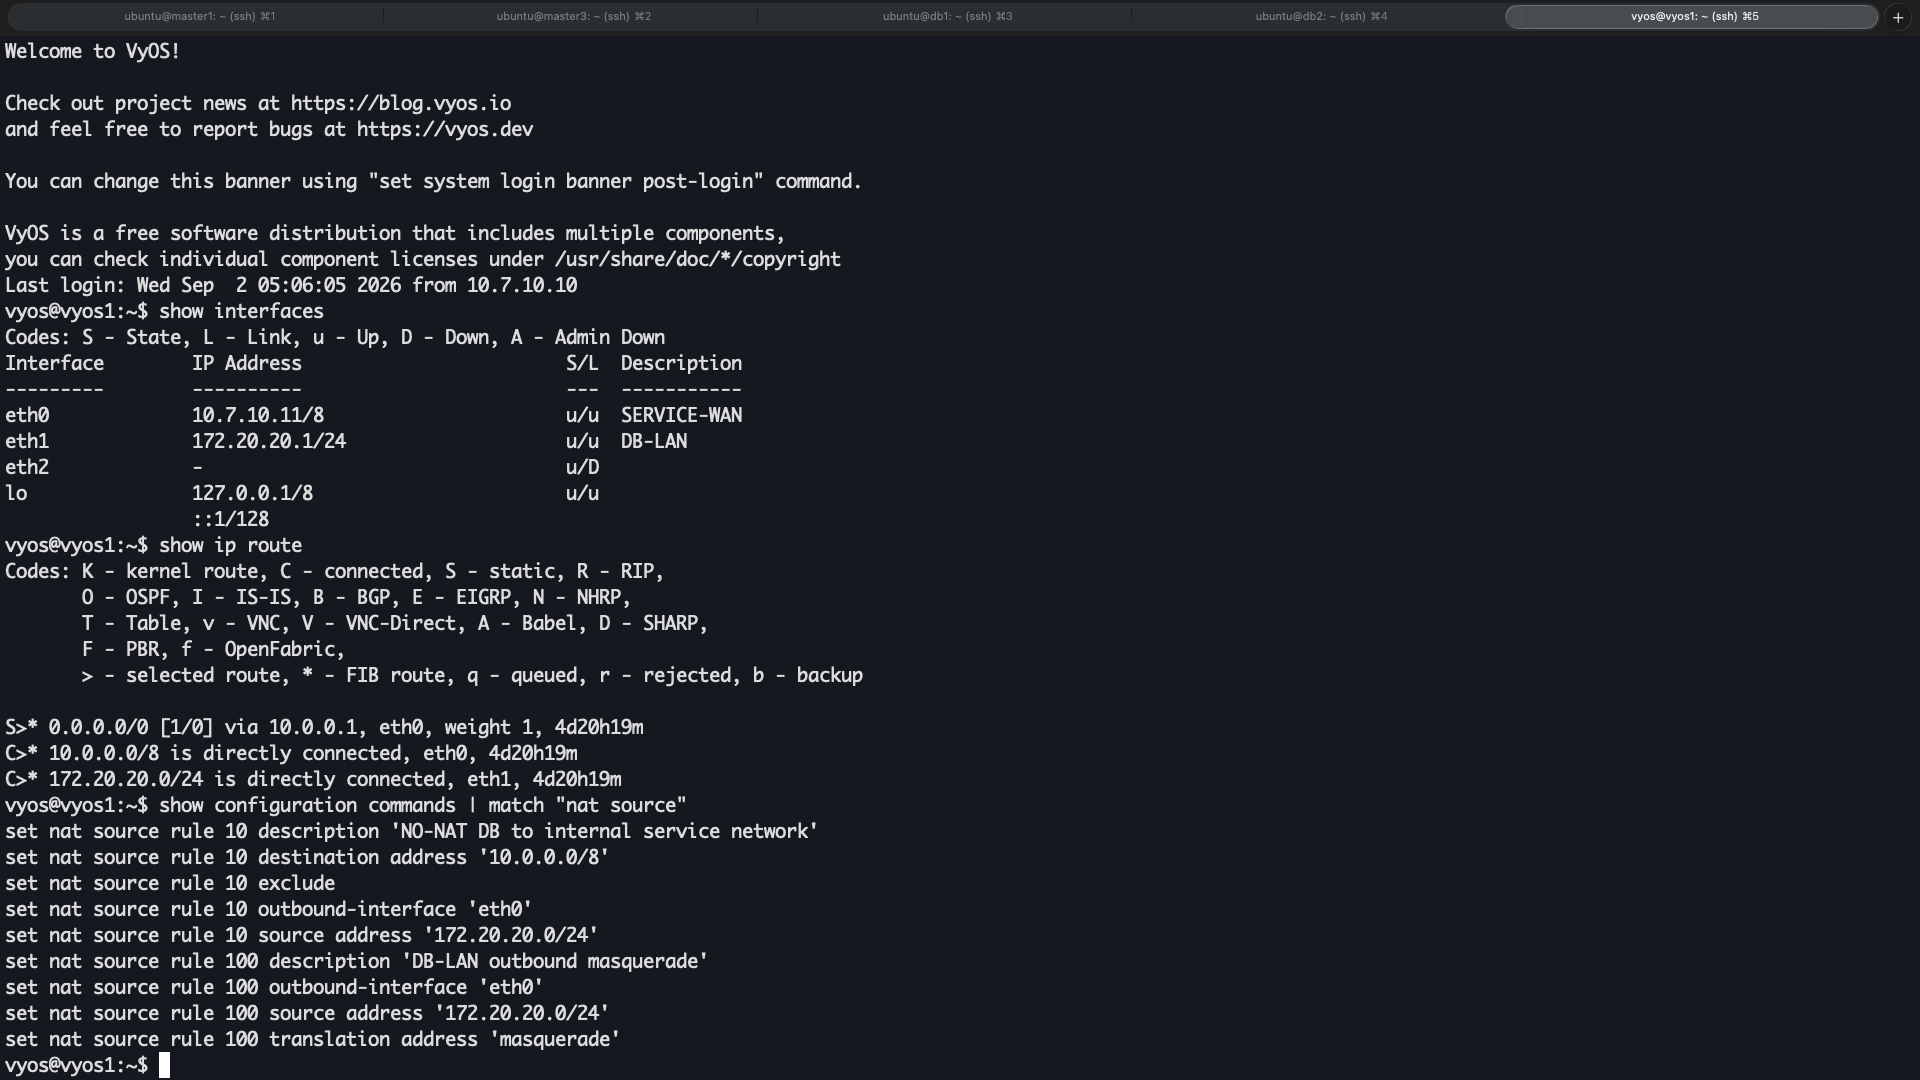Click the https://blog.vyos.io URL in the banner

(401, 103)
